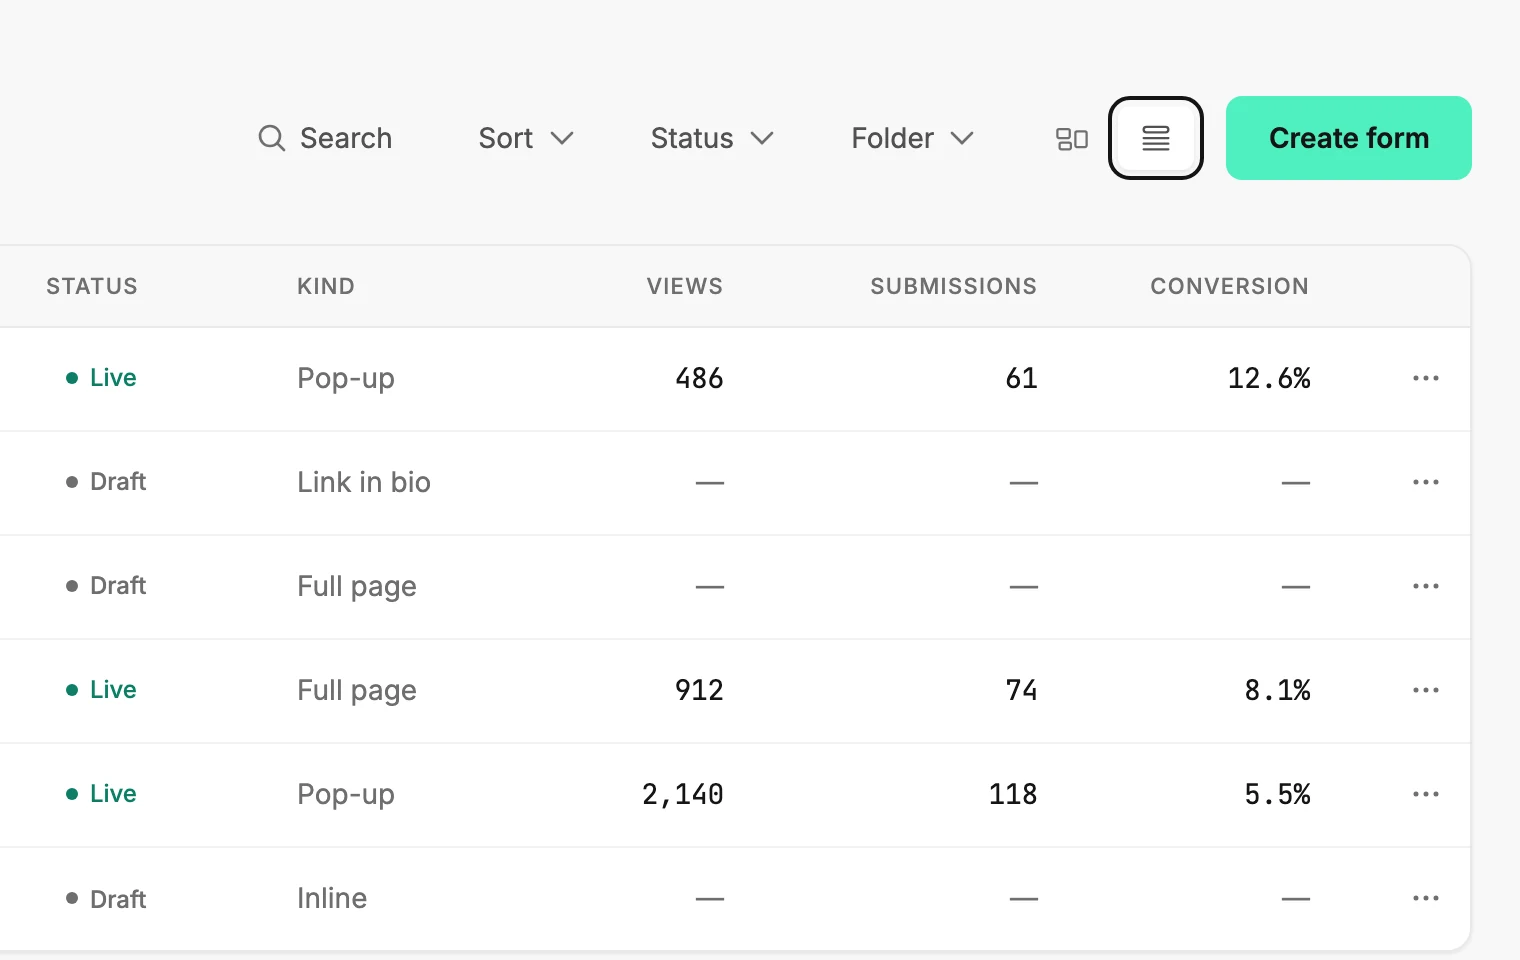1520x960 pixels.
Task: Click the Search magnifier icon
Action: (x=271, y=138)
